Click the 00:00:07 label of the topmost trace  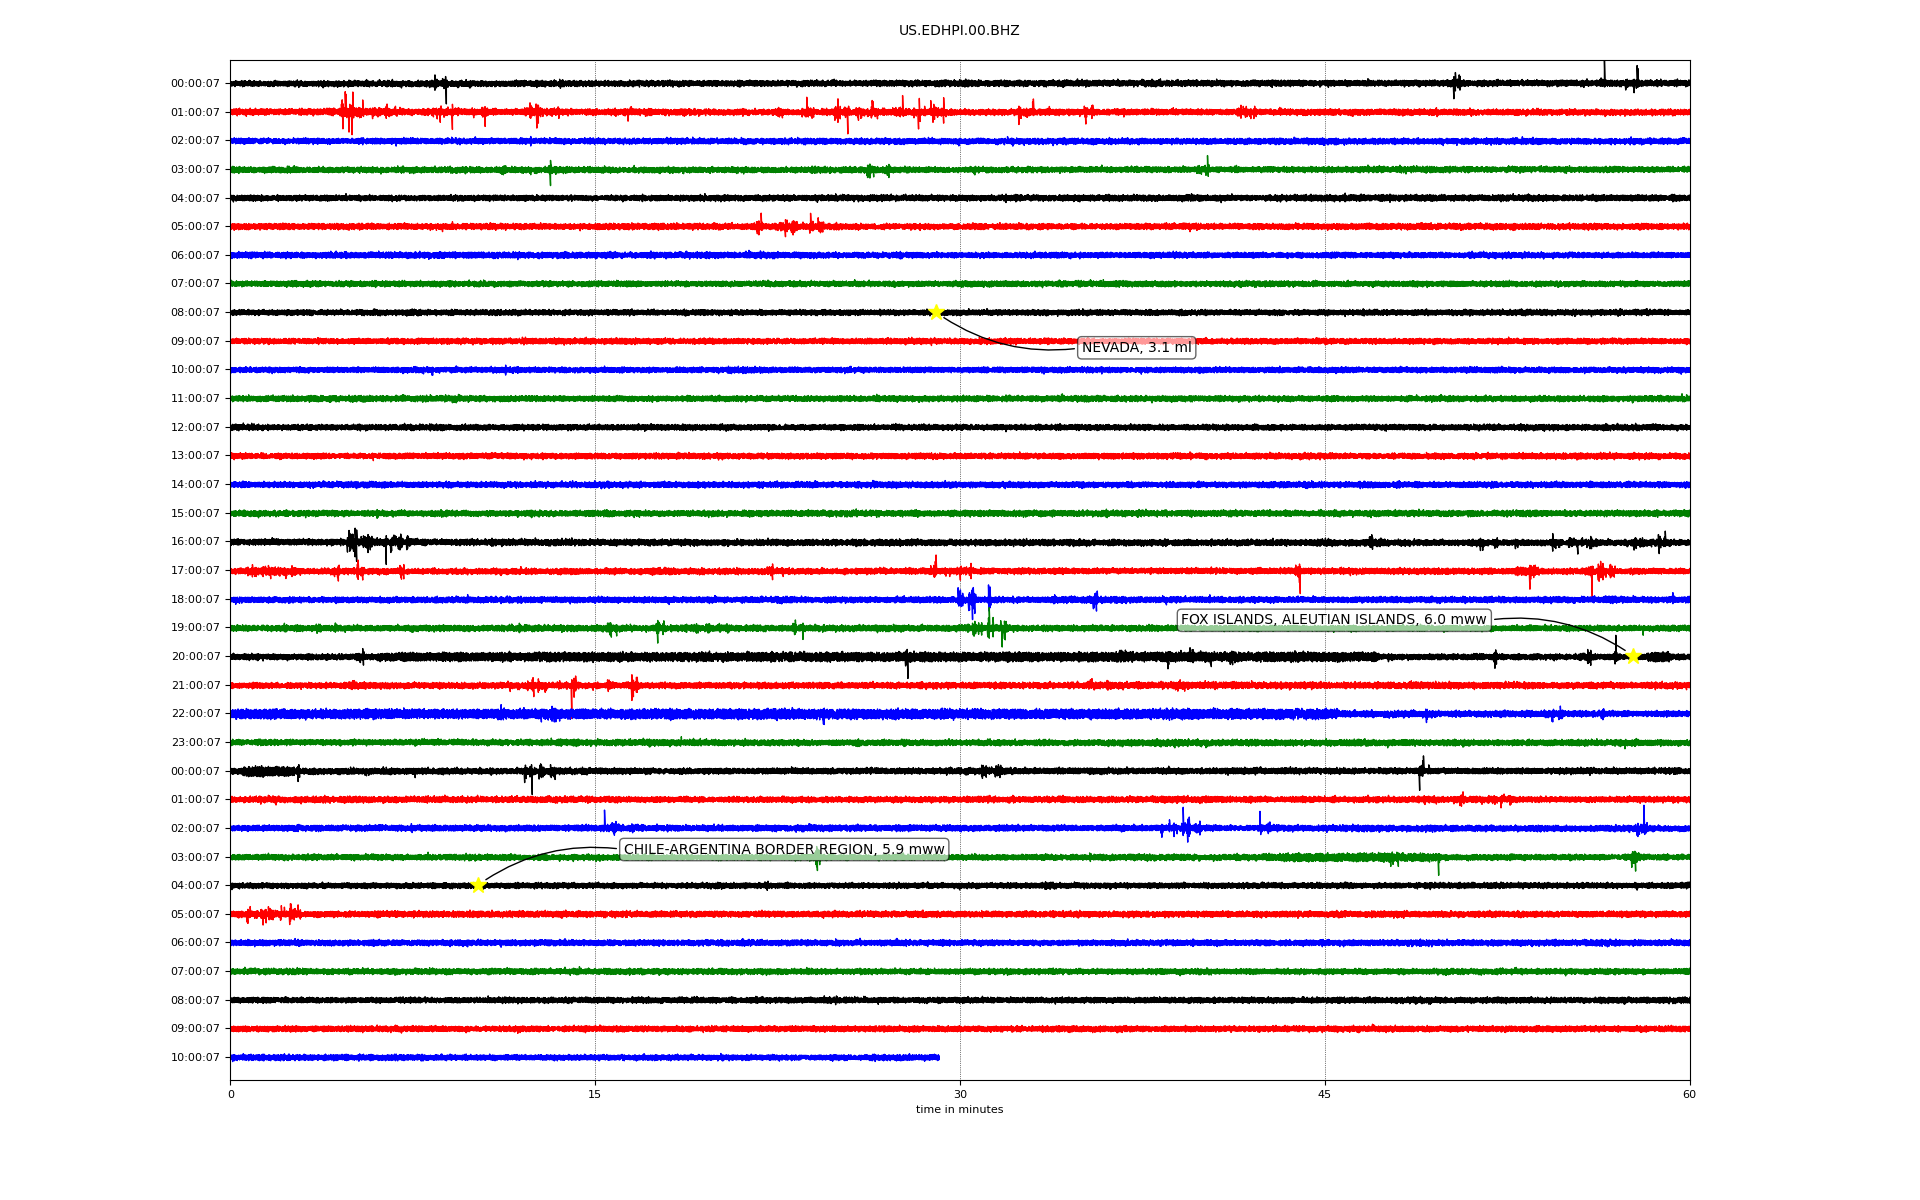point(195,84)
